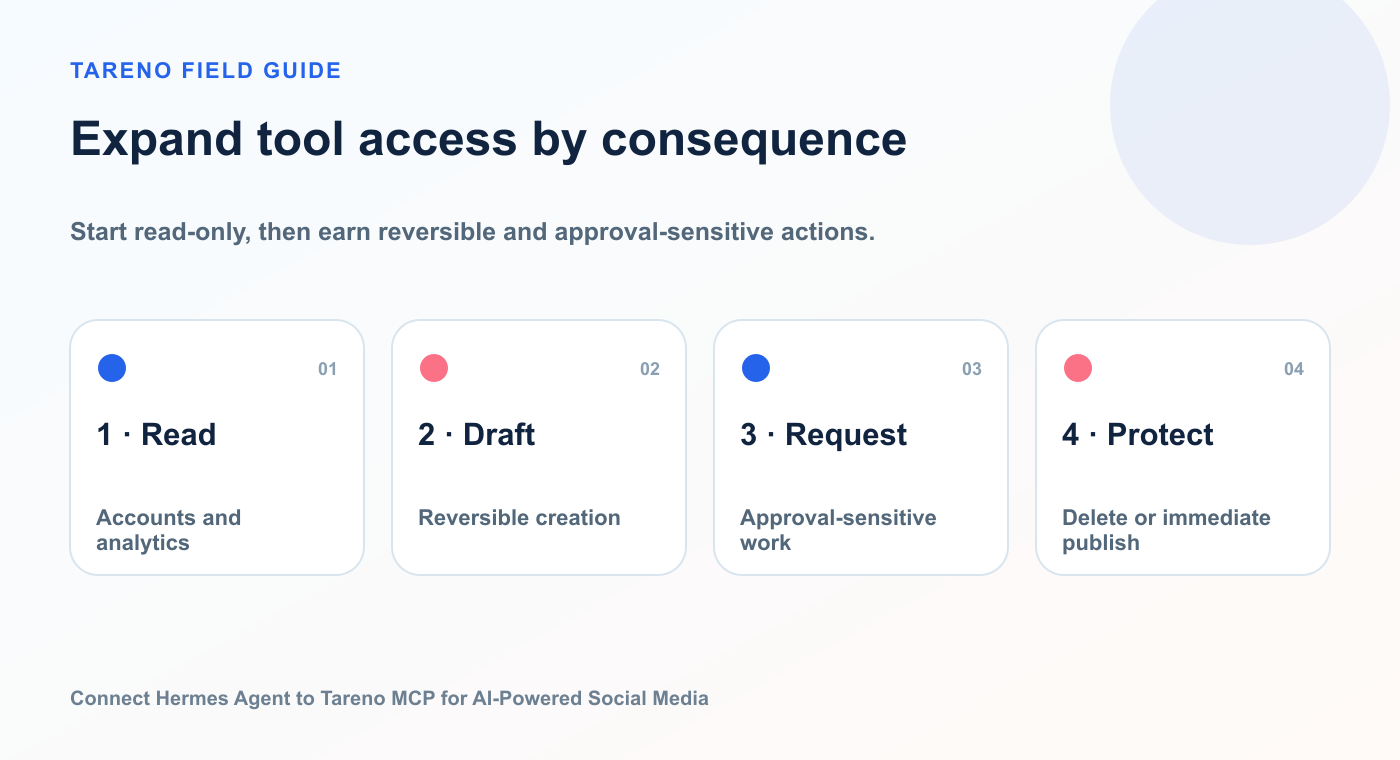The height and width of the screenshot is (760, 1400).
Task: Click the pink dot on Draft card
Action: (x=434, y=368)
